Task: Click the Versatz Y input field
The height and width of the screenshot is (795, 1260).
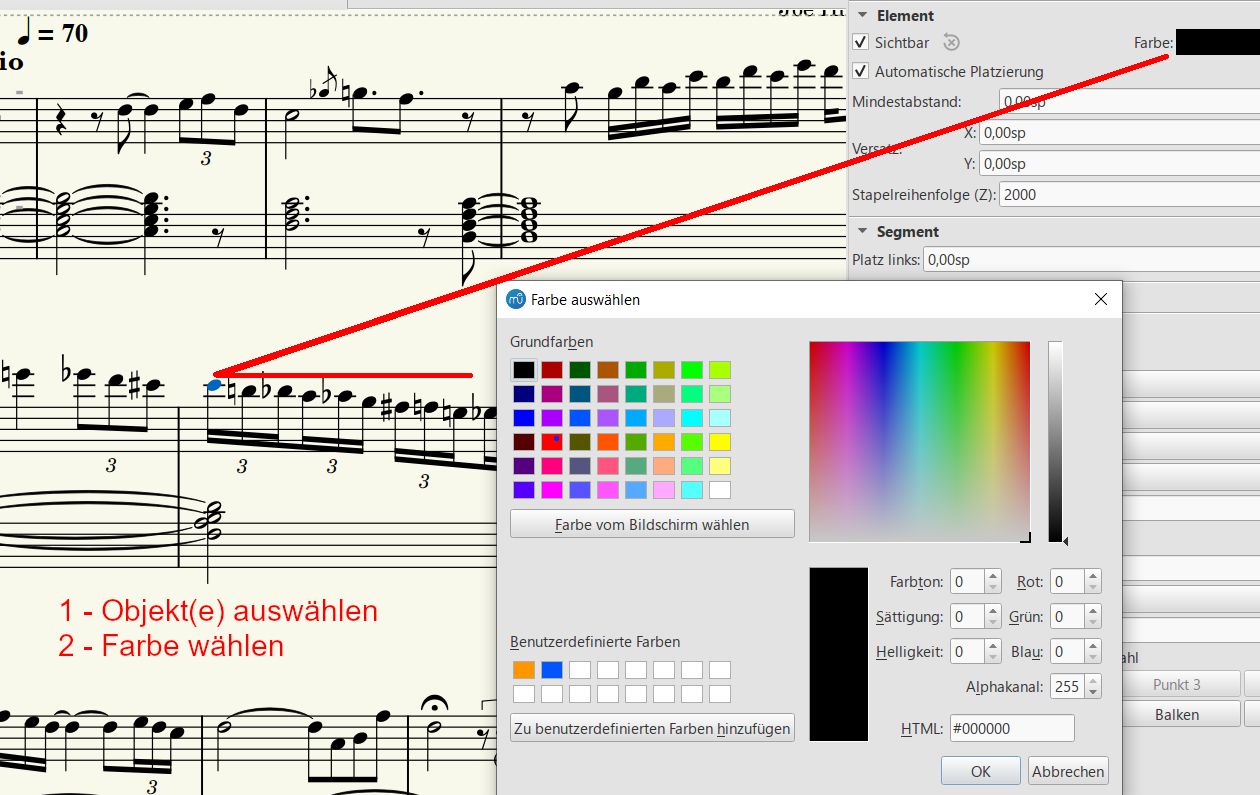Action: (x=1119, y=163)
